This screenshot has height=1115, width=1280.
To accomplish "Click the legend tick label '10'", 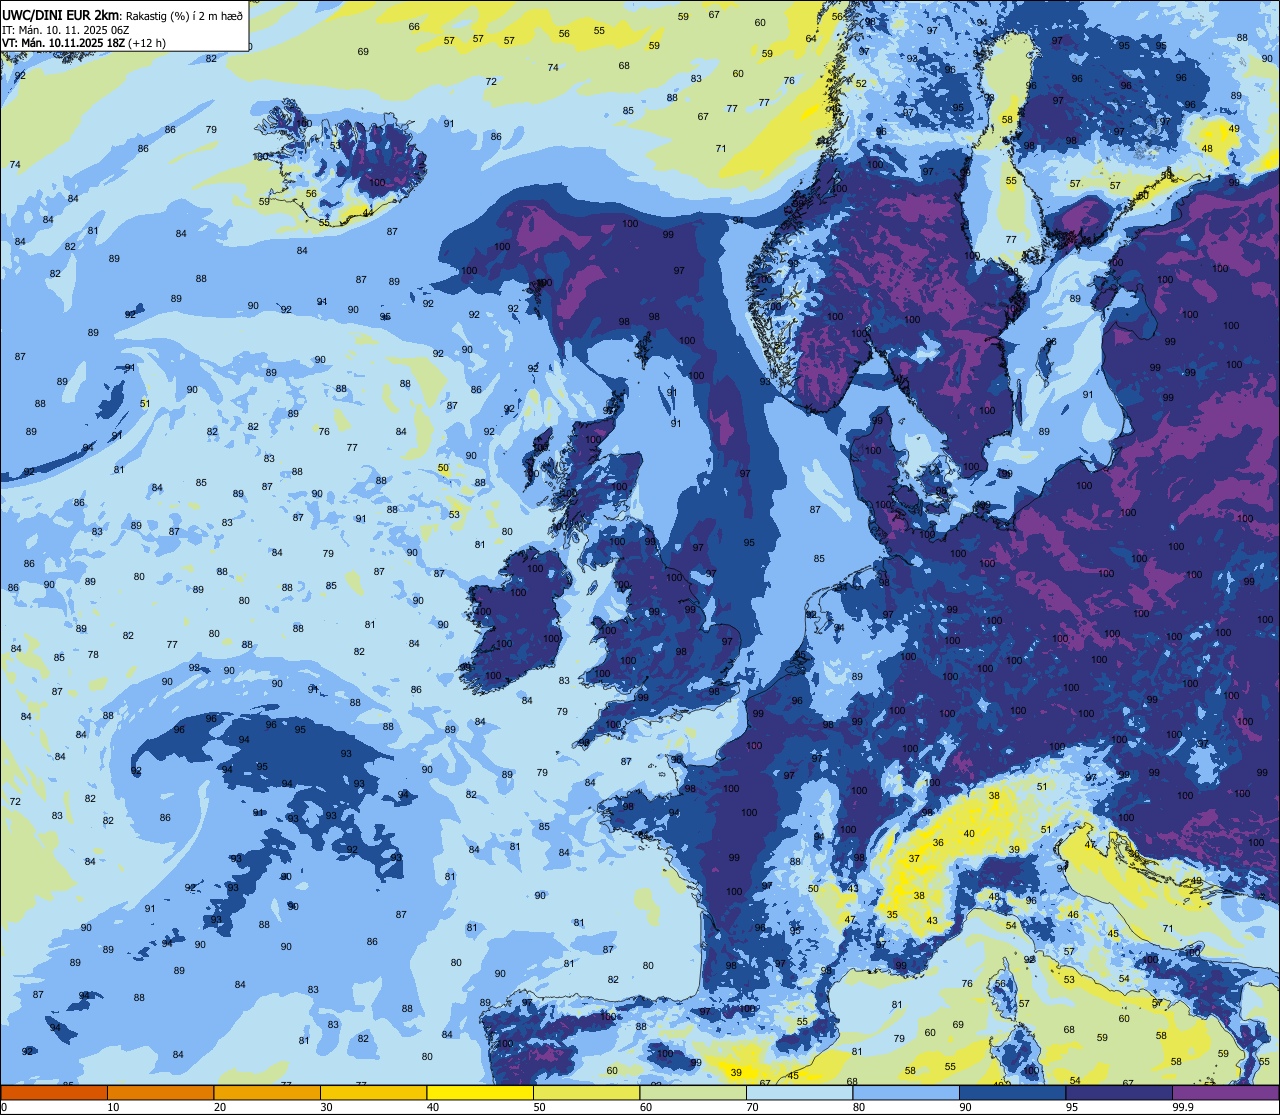I will tap(113, 1107).
